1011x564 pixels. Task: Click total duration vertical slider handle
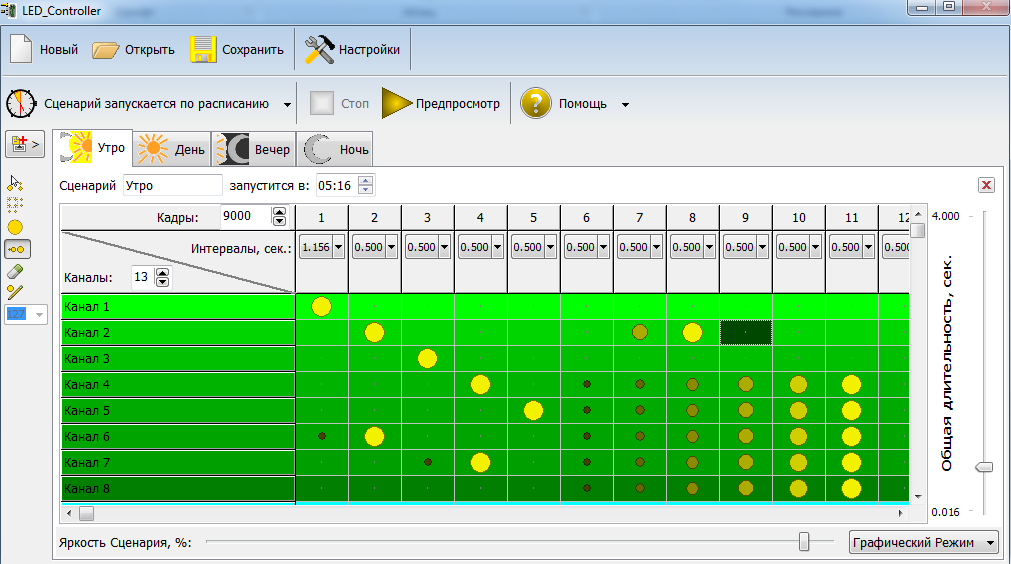pos(984,467)
